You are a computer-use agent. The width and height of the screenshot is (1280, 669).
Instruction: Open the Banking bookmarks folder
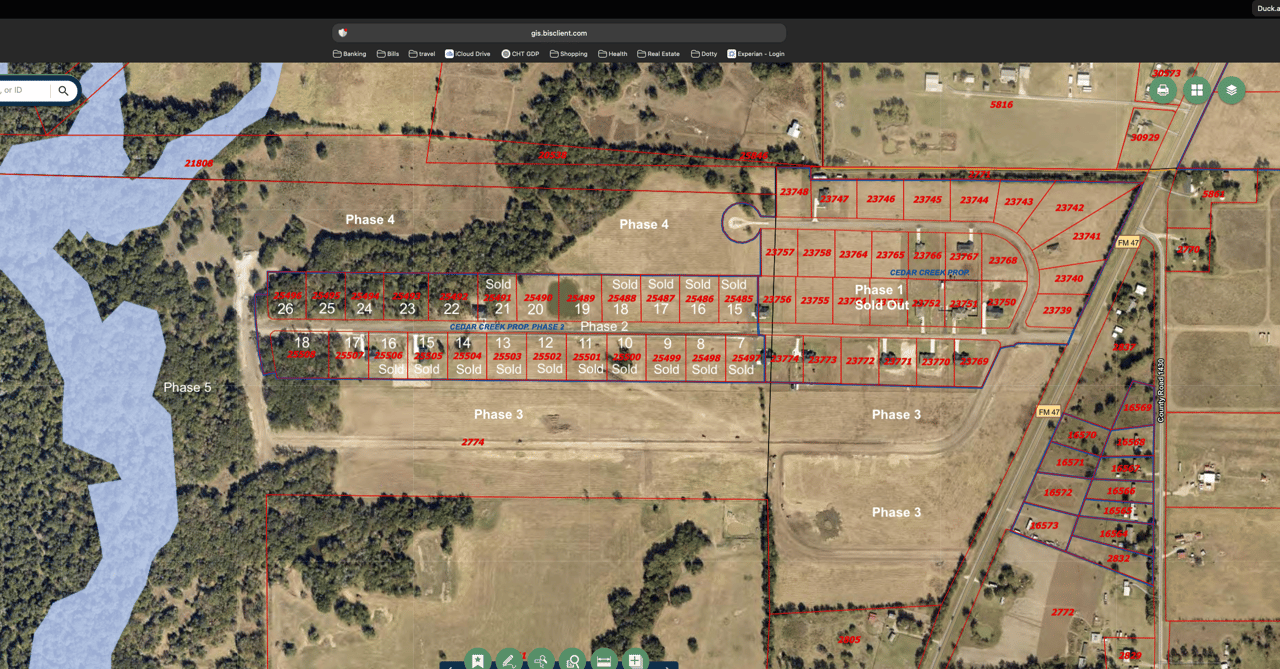coord(349,54)
